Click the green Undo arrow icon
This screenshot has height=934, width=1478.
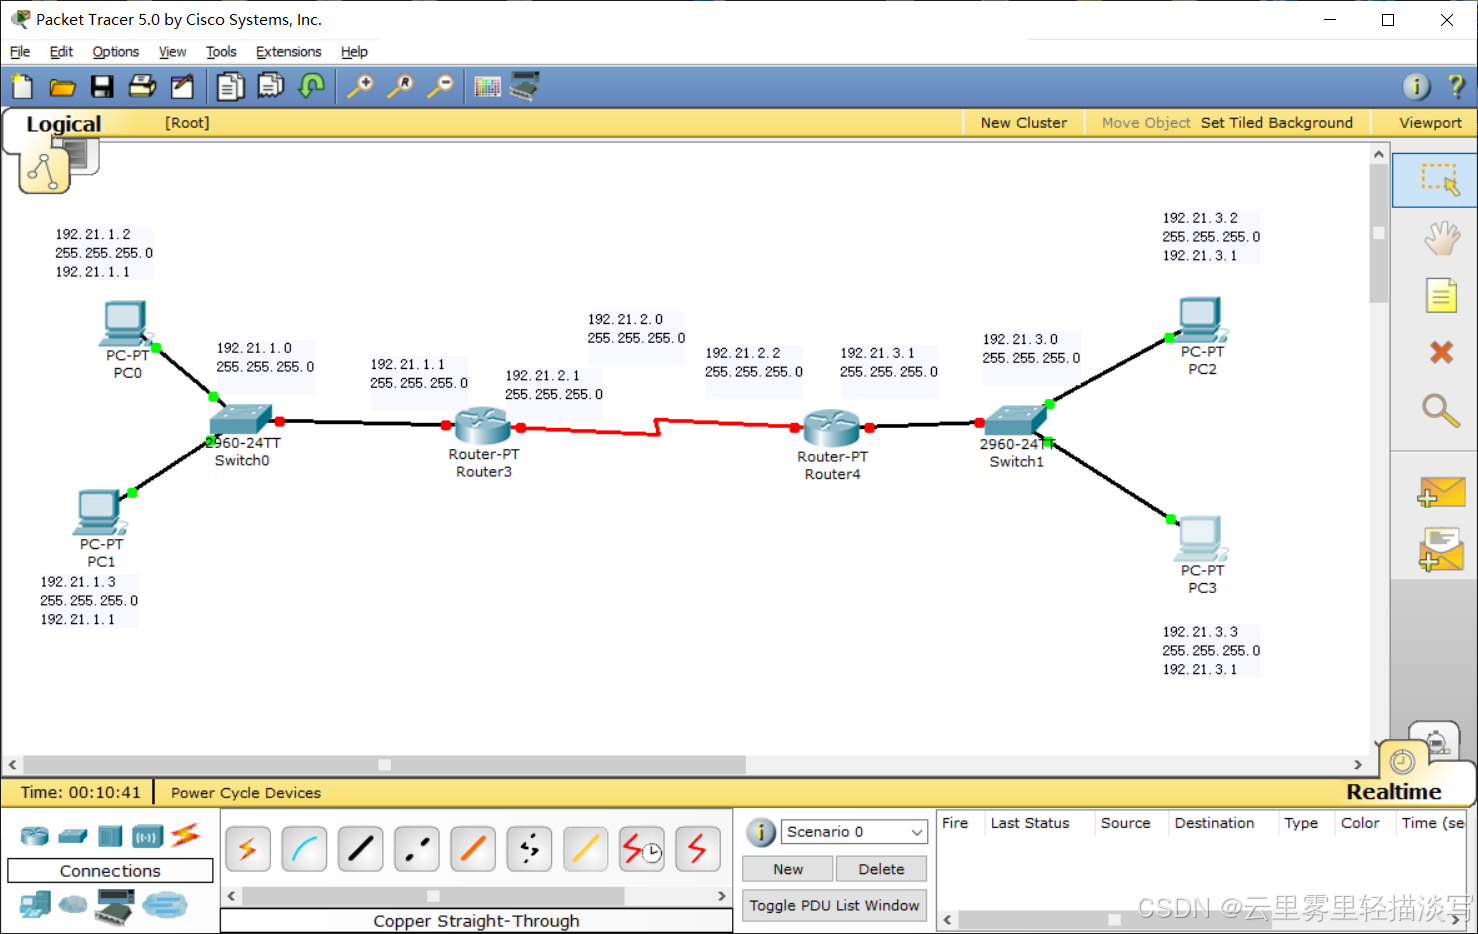[x=312, y=86]
